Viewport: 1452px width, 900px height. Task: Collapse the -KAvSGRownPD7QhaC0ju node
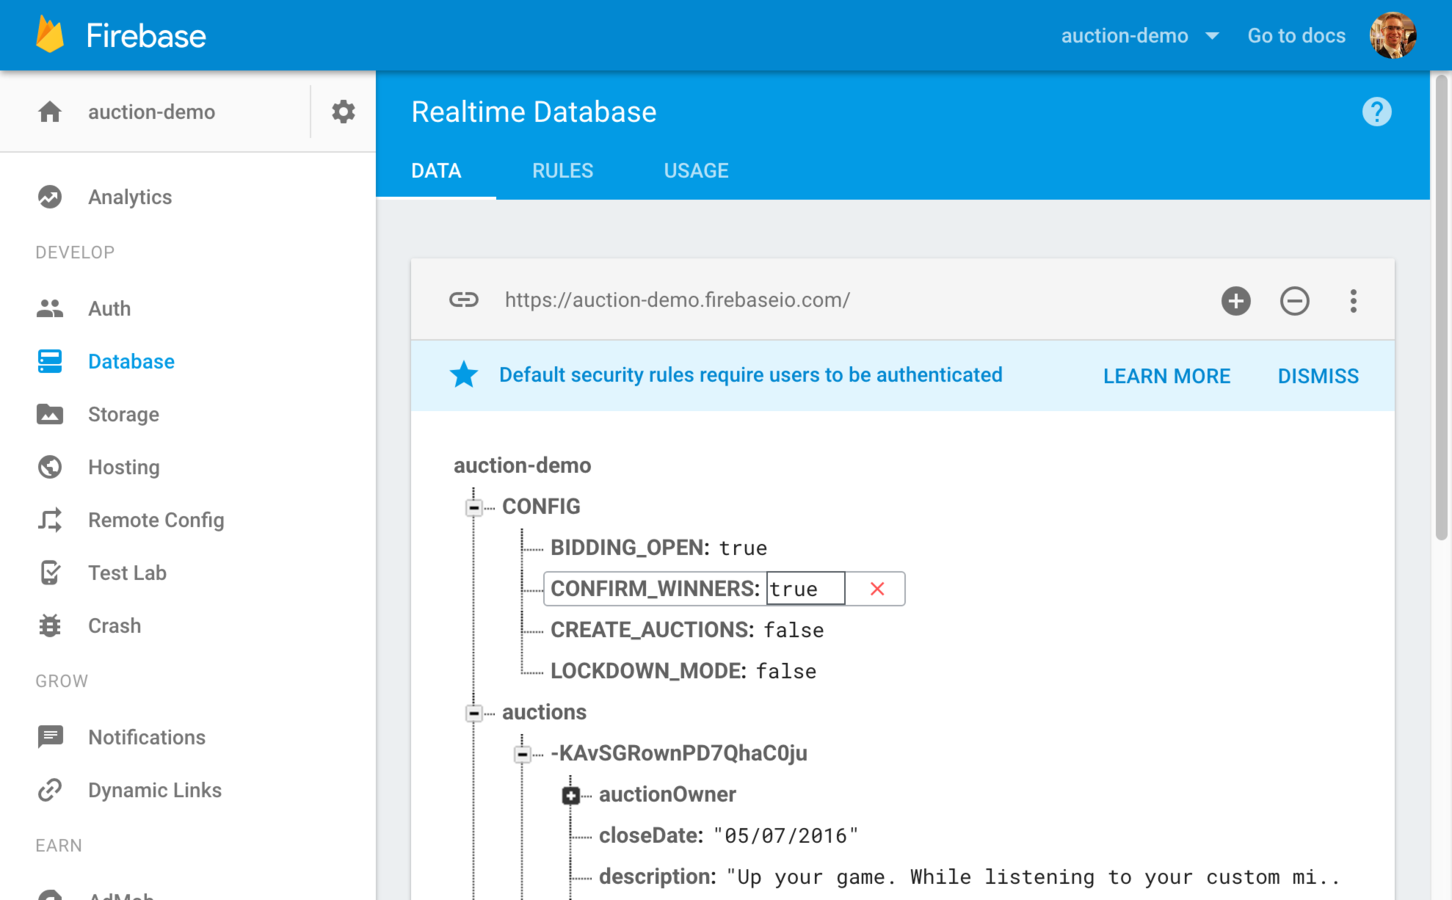pyautogui.click(x=522, y=755)
